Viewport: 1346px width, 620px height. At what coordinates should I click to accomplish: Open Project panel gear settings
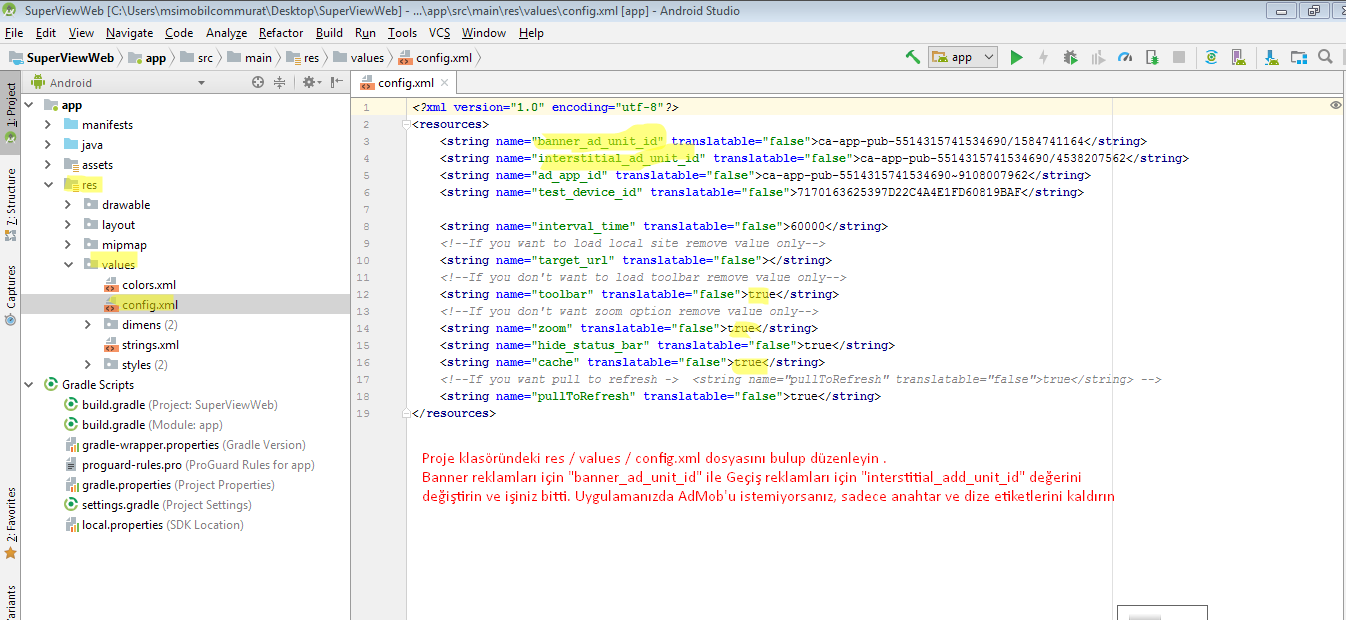[310, 82]
